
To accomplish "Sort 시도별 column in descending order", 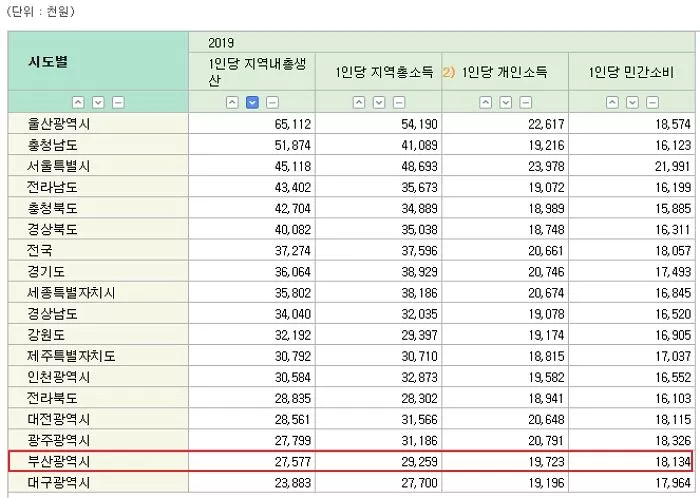I will pyautogui.click(x=98, y=102).
